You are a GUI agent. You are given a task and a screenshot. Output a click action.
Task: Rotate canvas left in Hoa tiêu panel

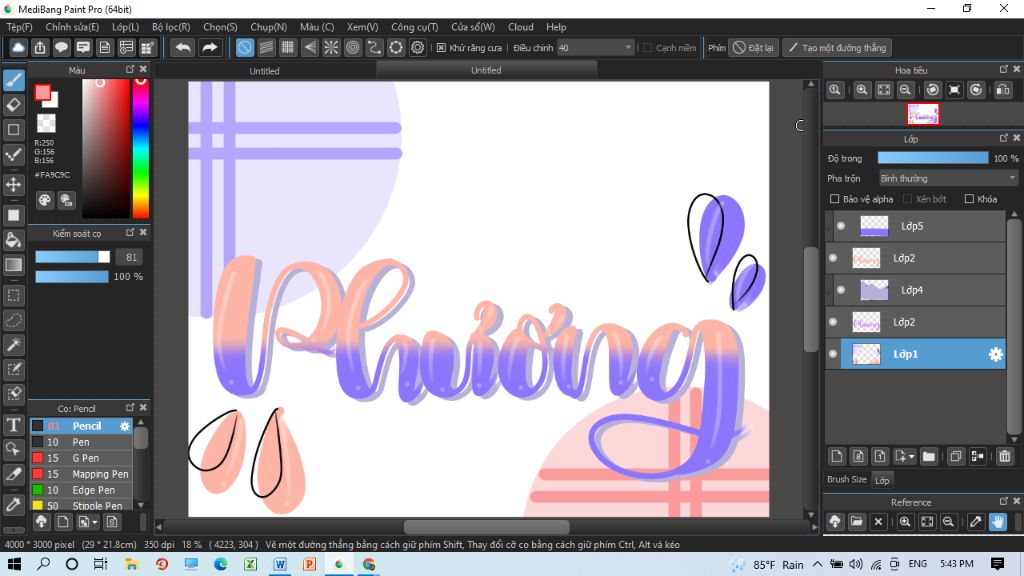pos(933,90)
